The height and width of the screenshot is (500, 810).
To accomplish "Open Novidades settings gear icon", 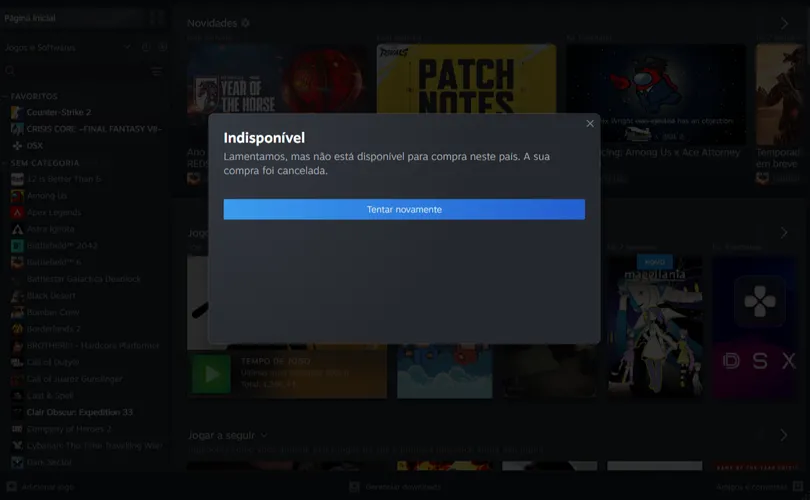I will pyautogui.click(x=245, y=23).
